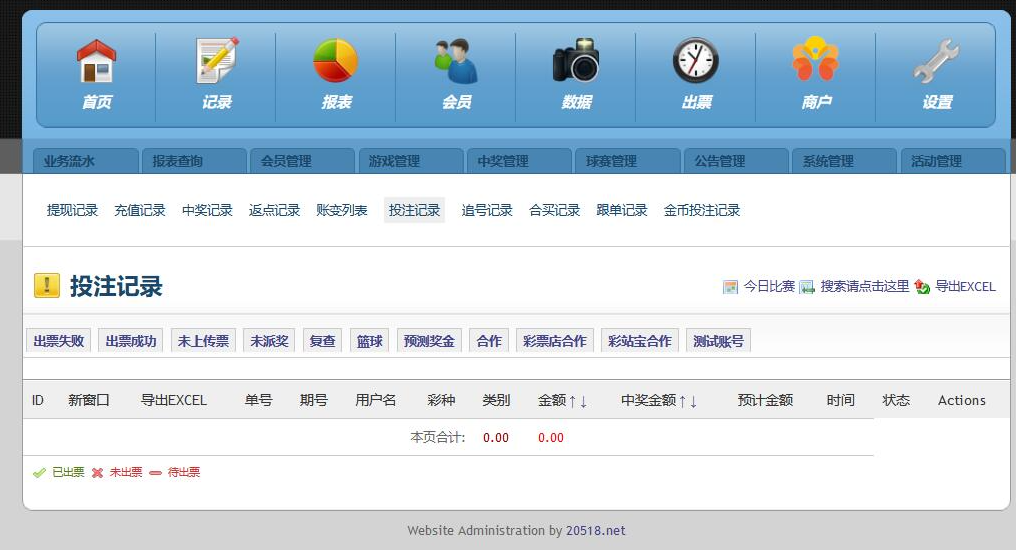Image resolution: width=1016 pixels, height=550 pixels.
Task: Open the 首页 home icon
Action: click(97, 61)
